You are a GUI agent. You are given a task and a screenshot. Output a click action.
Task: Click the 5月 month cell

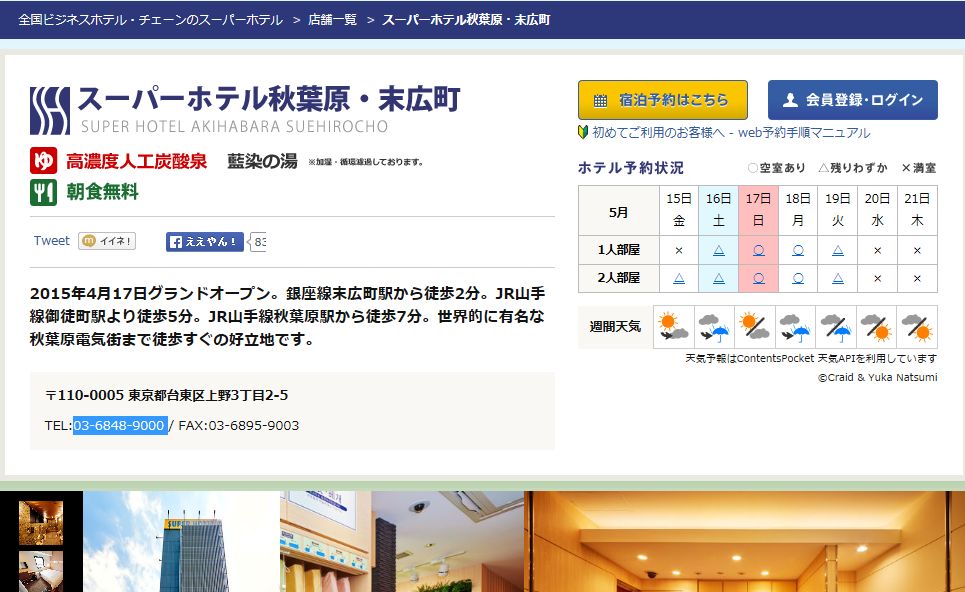tap(619, 211)
